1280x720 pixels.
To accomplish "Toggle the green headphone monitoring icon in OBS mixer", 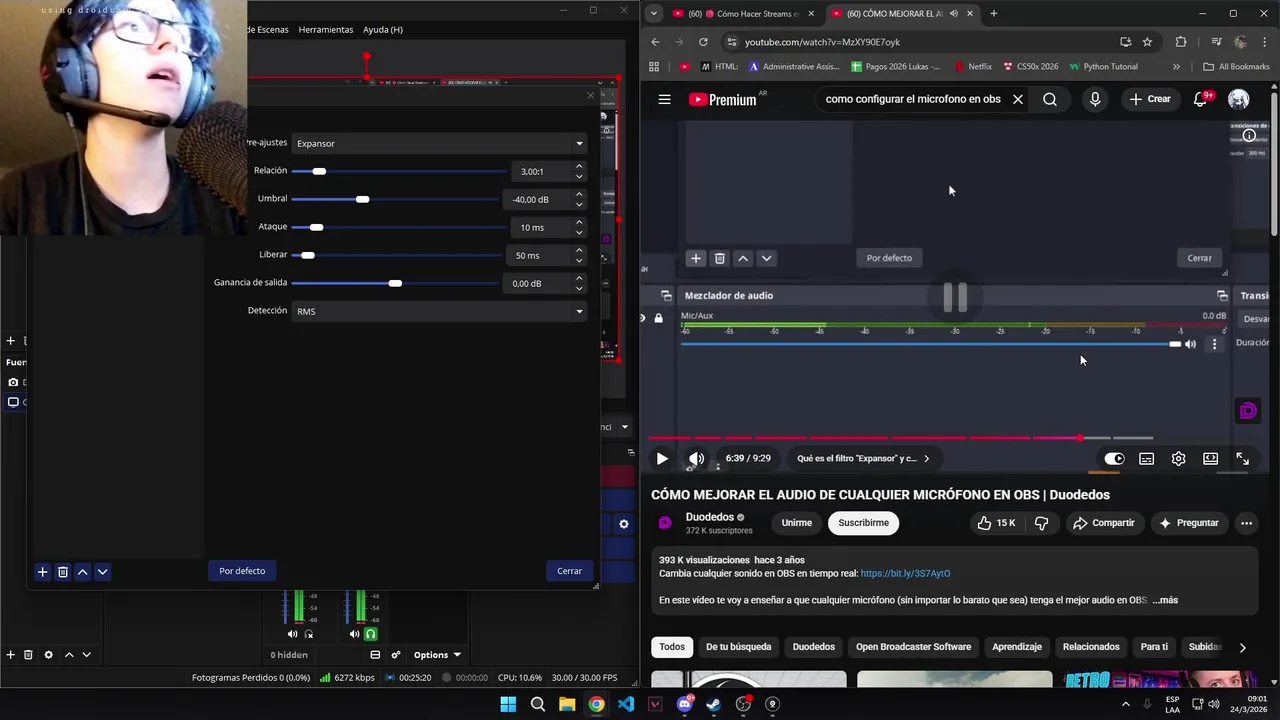I will click(x=370, y=634).
